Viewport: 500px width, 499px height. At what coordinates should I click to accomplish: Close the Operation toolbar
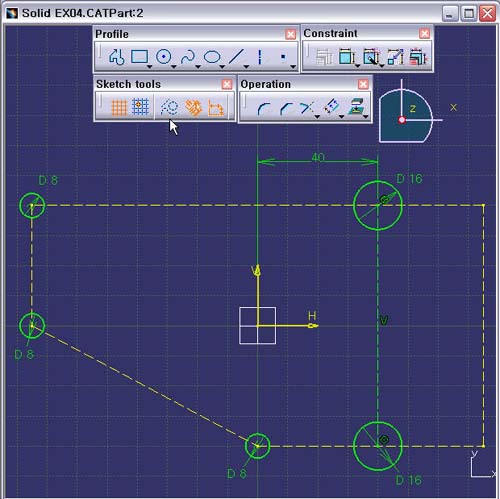(x=363, y=84)
